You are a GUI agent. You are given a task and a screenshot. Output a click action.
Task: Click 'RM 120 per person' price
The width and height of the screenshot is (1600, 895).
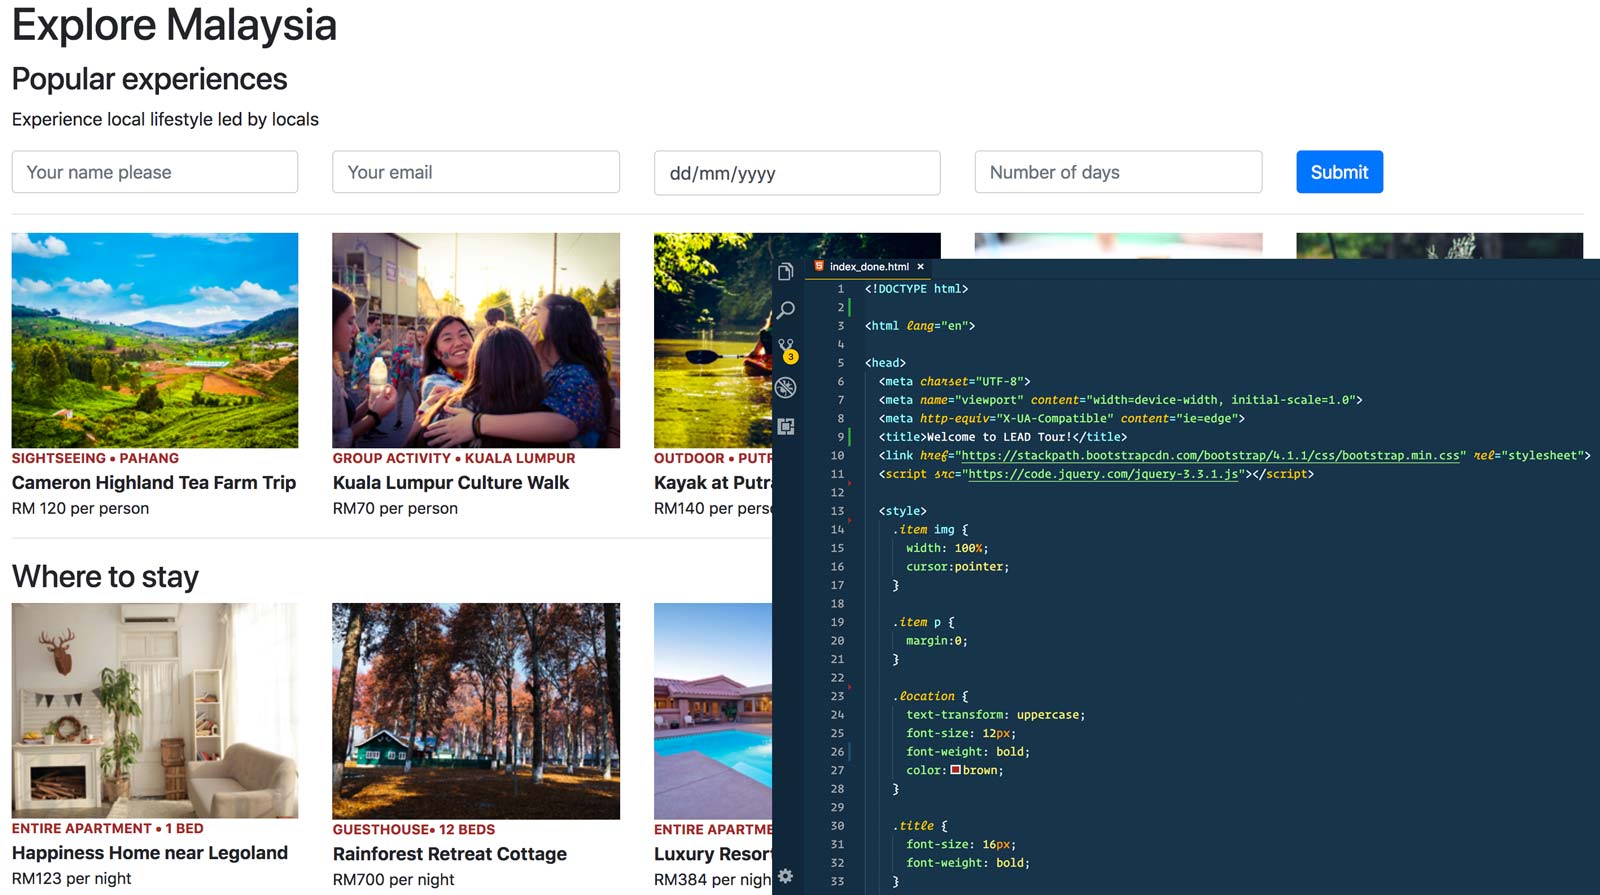coord(80,508)
